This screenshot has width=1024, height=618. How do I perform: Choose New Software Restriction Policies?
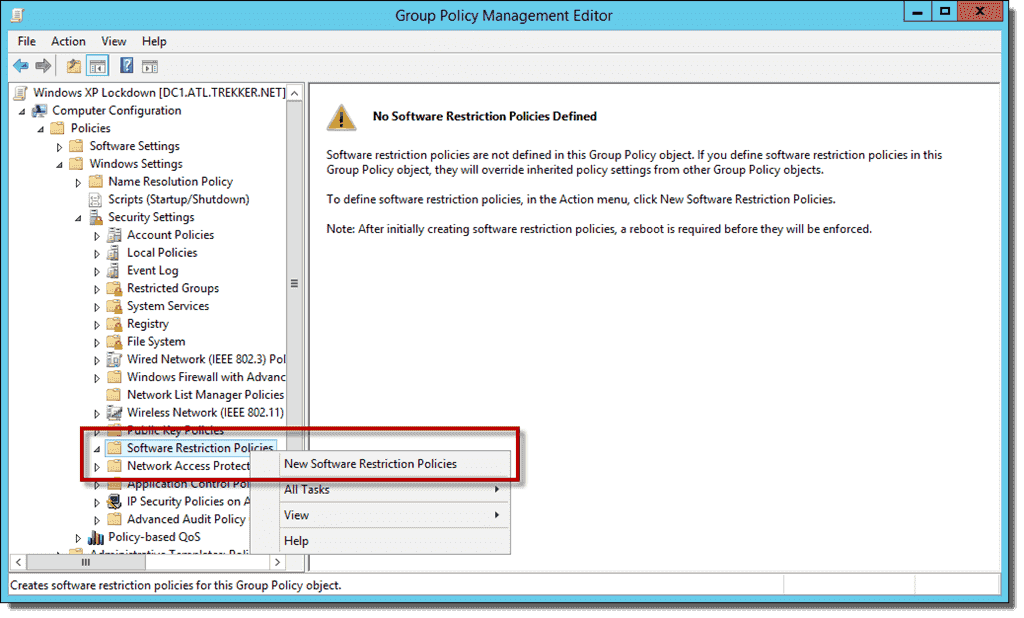coord(370,464)
